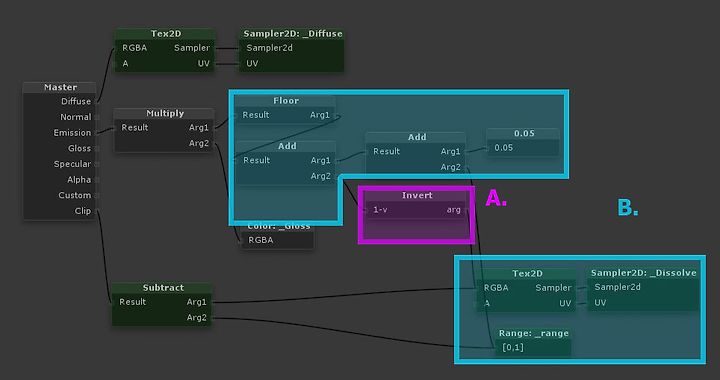Click Sampler input of the _Dissolve Tex2D node

point(553,288)
